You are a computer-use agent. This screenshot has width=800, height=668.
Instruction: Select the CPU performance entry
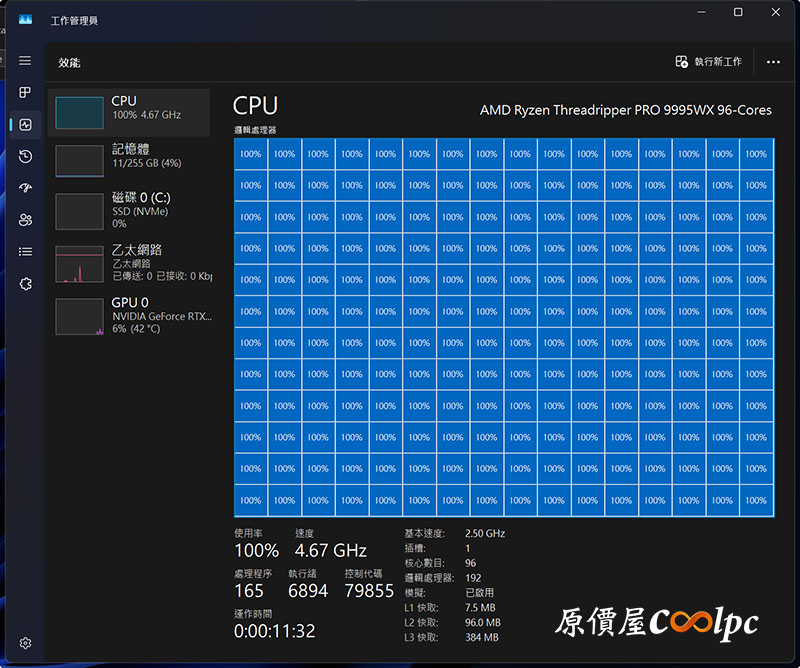(129, 113)
